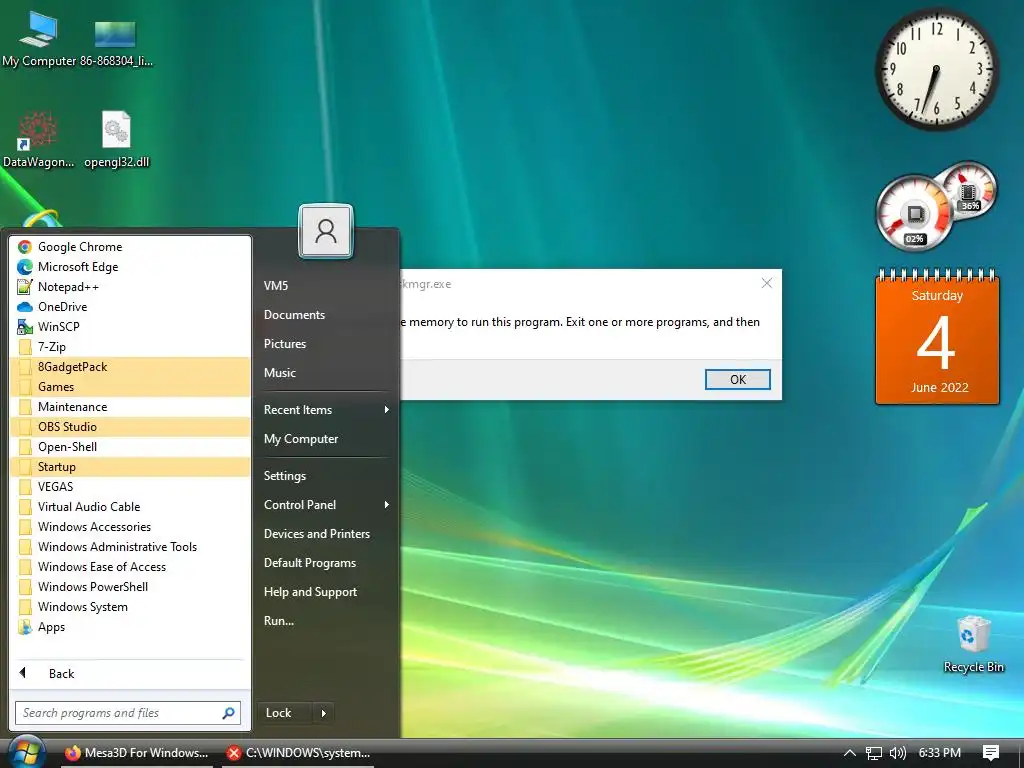
Task: Open OneDrive from the programs list
Action: point(131,307)
